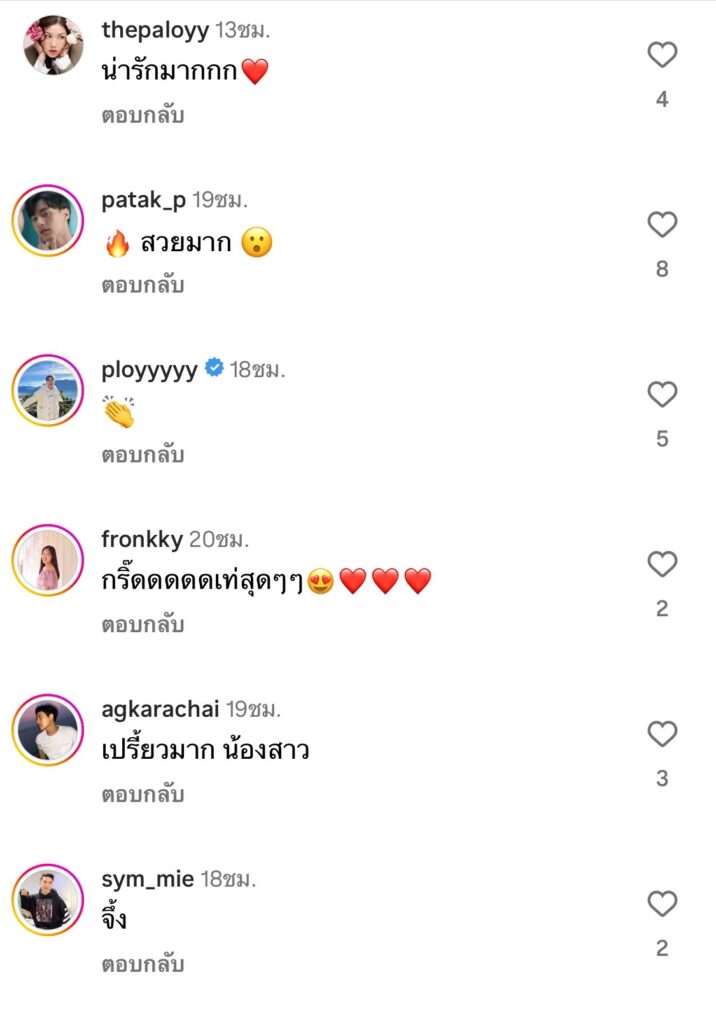Reply to patak_p's comment
Image resolution: width=716 pixels, height=1024 pixels.
[x=143, y=285]
